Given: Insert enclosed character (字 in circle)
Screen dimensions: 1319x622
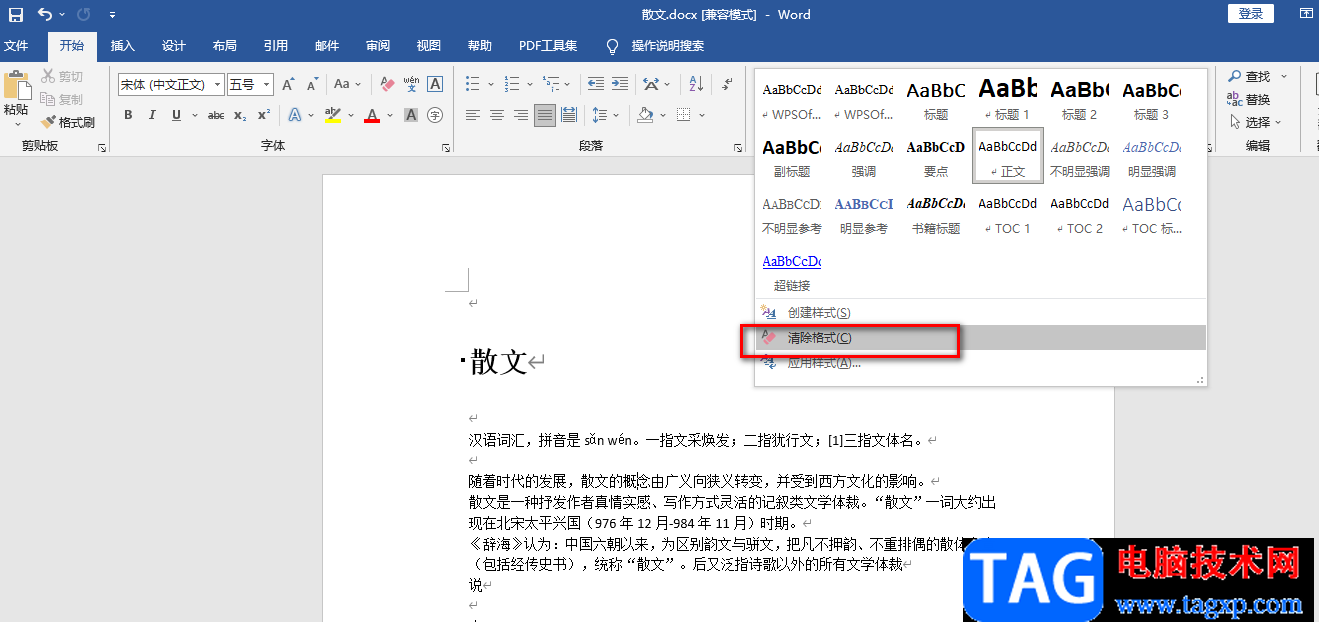Looking at the screenshot, I should 435,115.
